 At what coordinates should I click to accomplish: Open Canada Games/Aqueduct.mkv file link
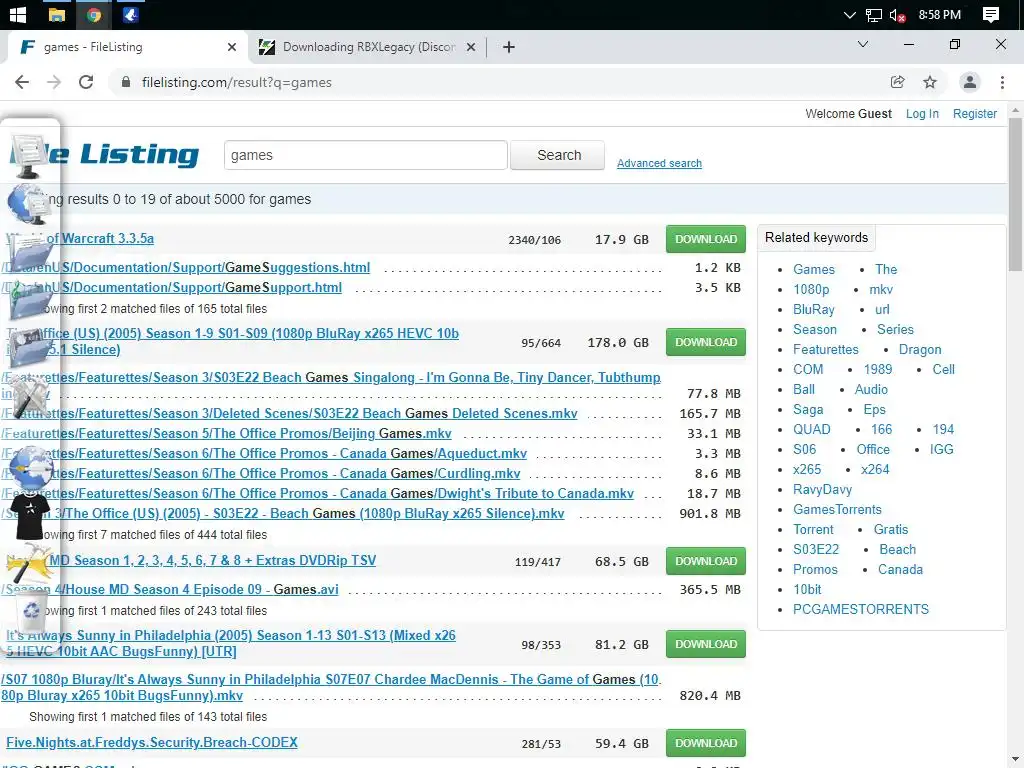point(264,453)
